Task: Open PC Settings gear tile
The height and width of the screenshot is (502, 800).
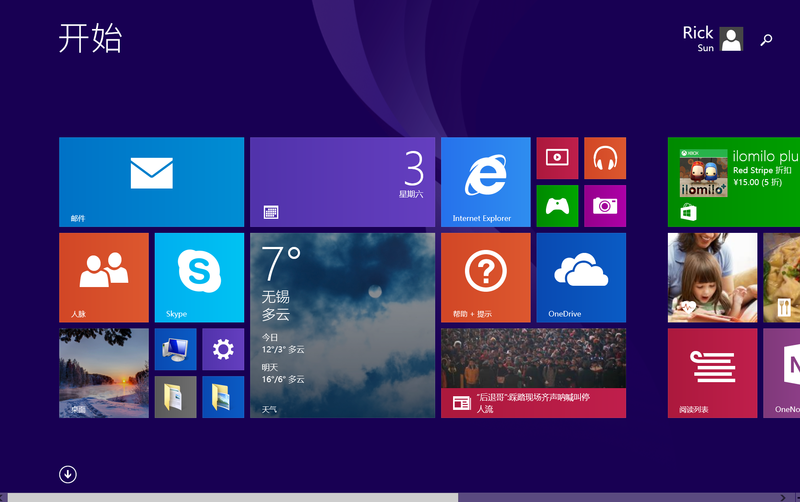Action: coord(223,349)
